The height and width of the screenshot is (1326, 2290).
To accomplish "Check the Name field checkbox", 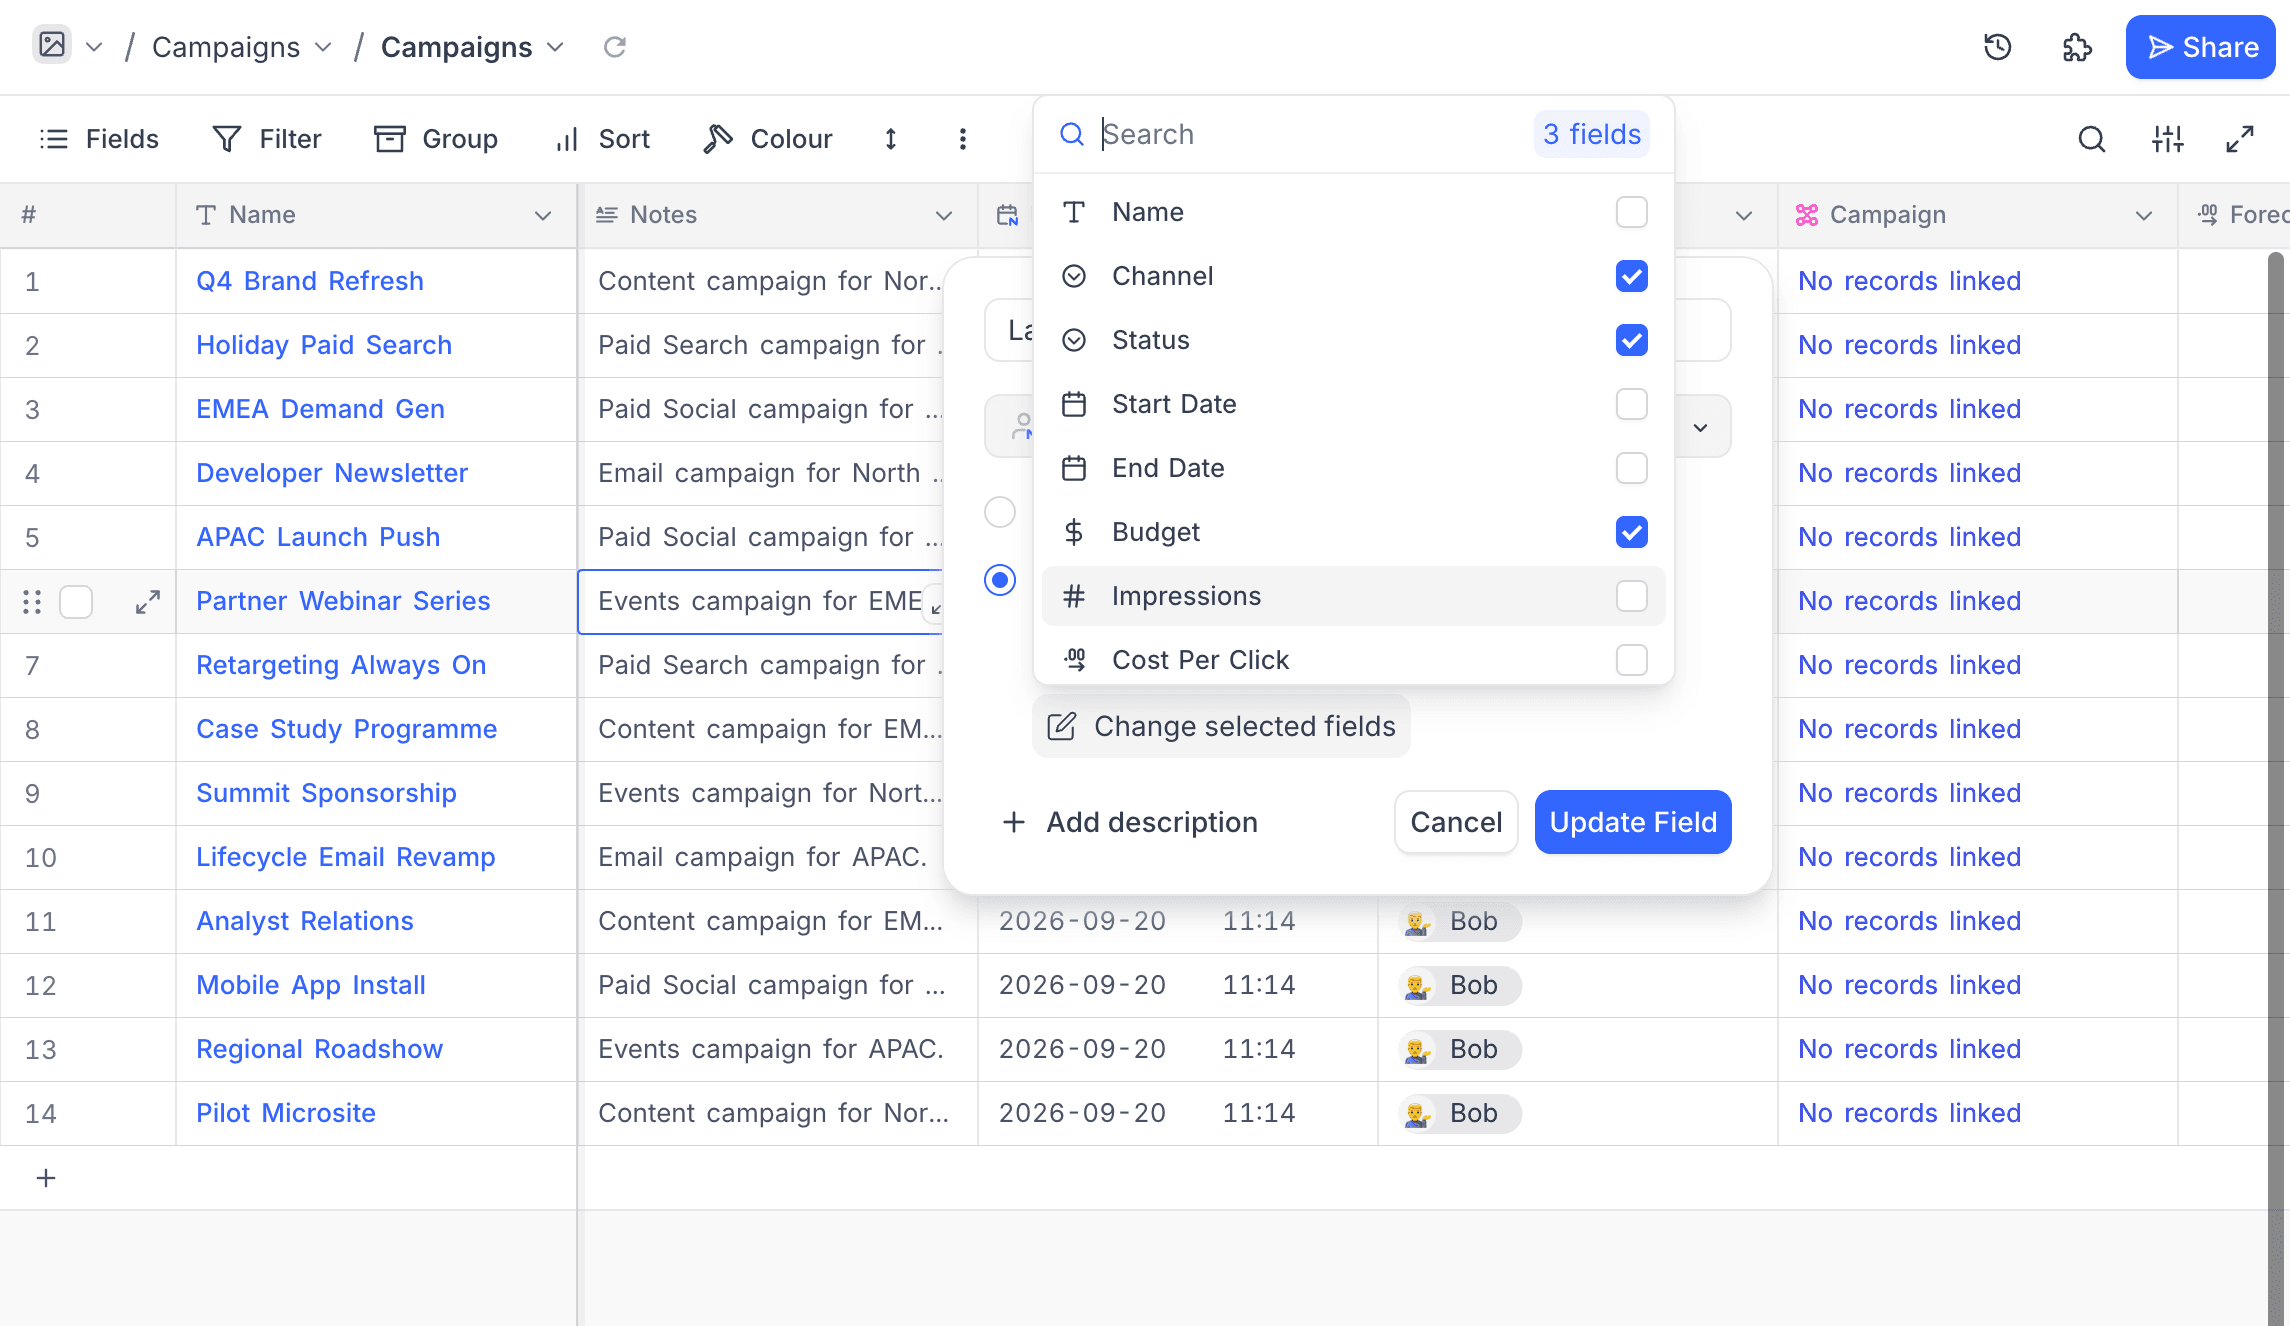I will (x=1632, y=212).
